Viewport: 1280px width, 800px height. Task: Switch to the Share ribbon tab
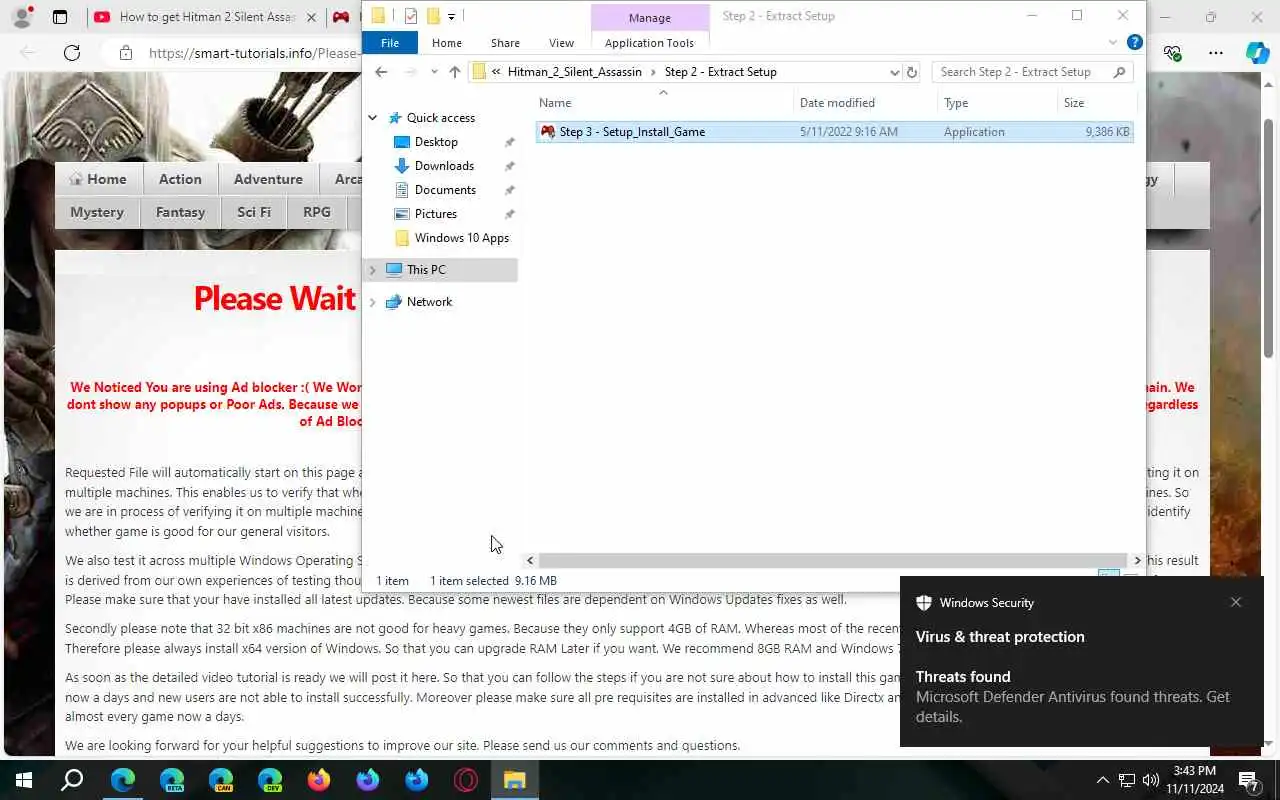[x=505, y=43]
